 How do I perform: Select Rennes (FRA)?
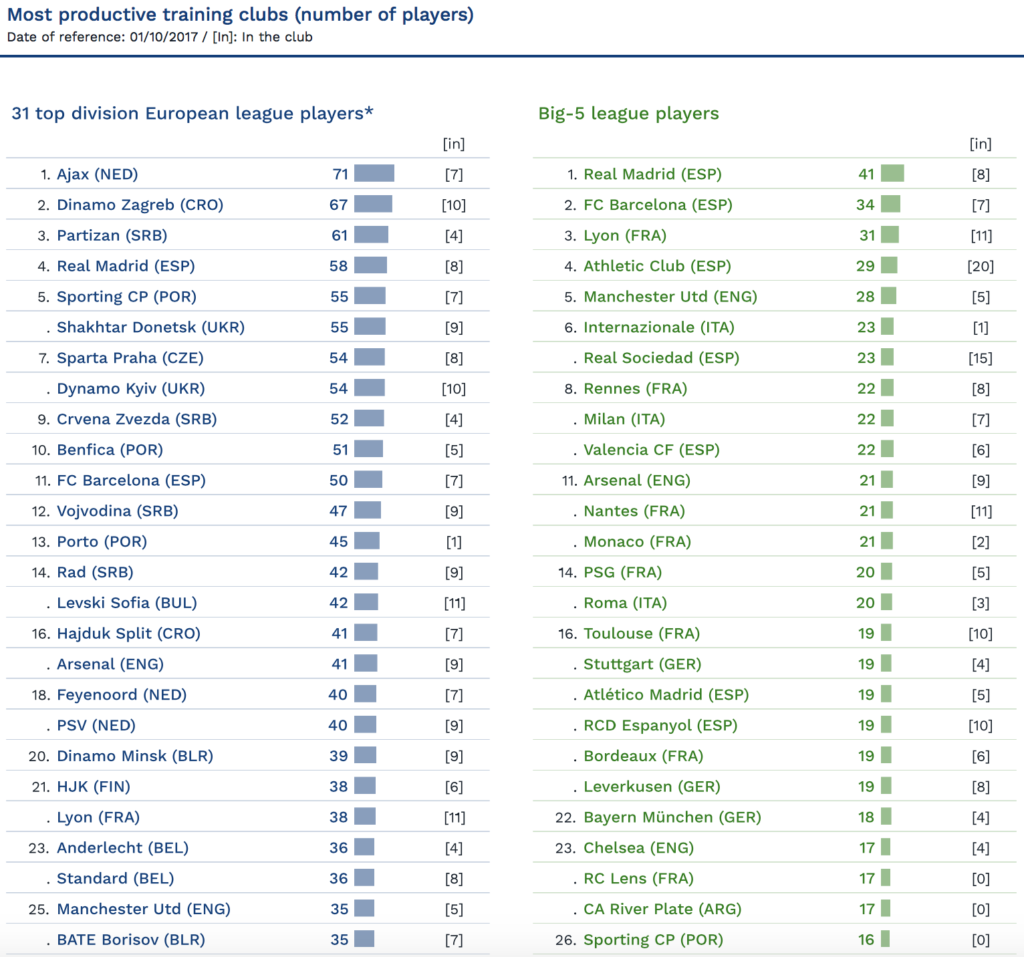click(635, 389)
